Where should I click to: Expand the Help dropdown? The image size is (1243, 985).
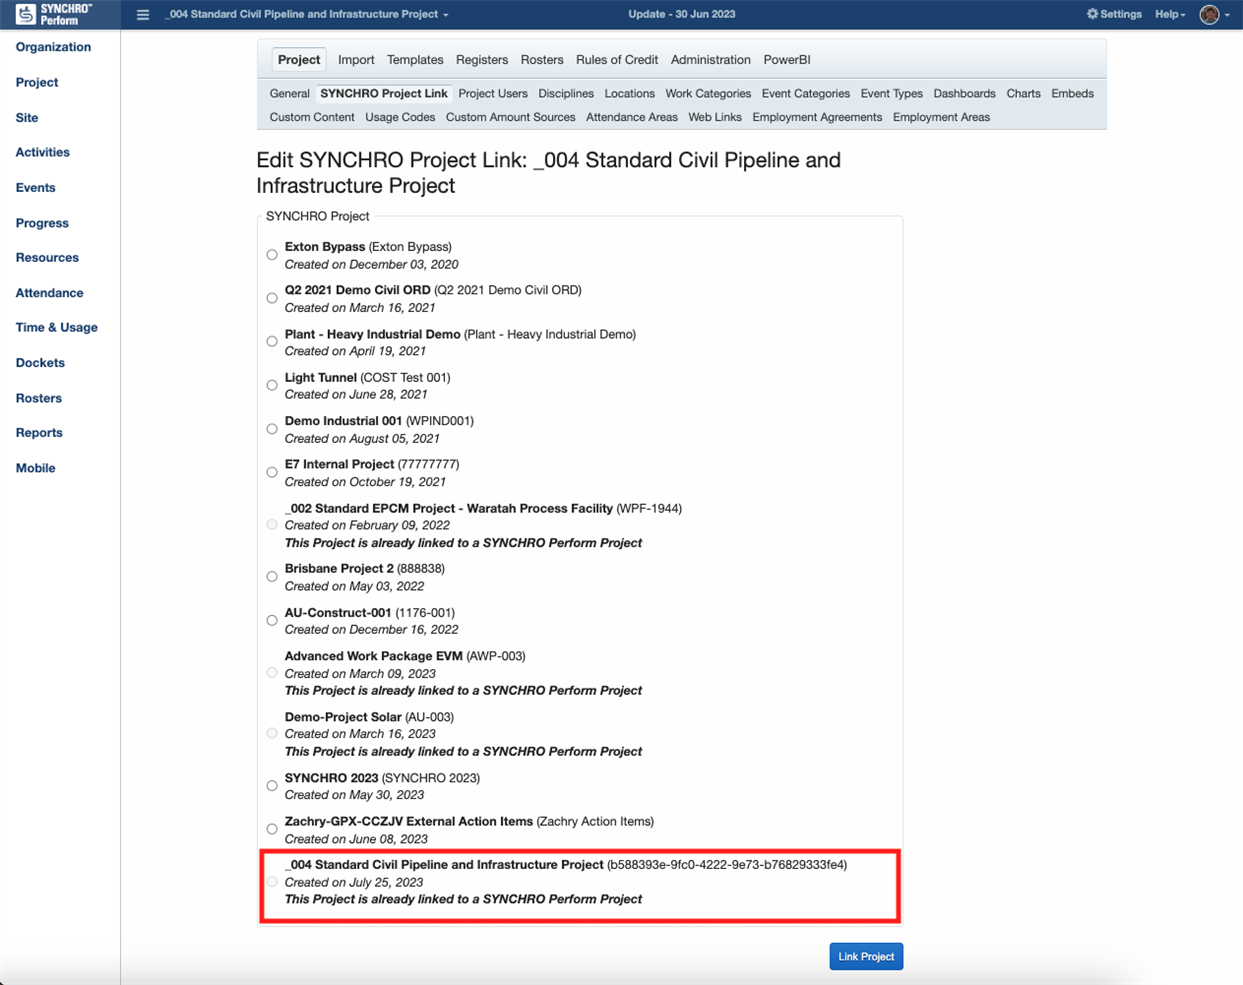[x=1170, y=14]
